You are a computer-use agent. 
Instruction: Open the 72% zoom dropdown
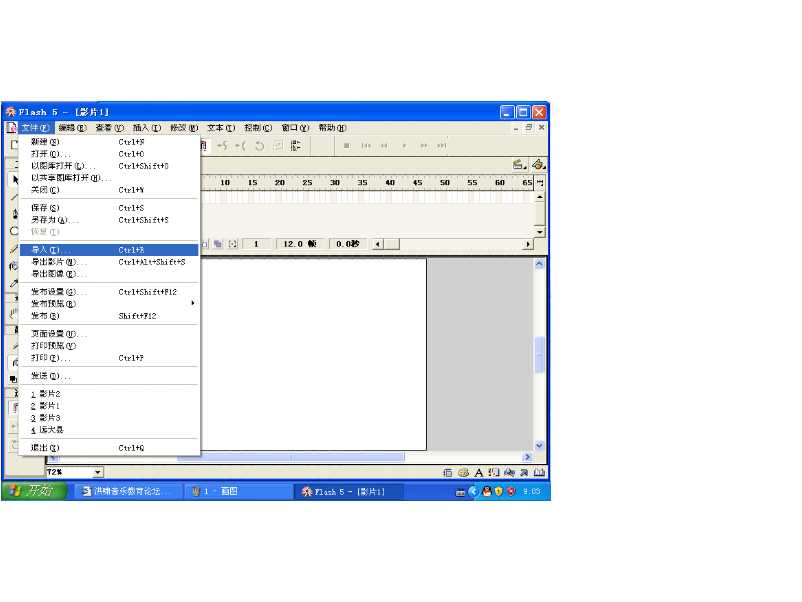(x=98, y=472)
